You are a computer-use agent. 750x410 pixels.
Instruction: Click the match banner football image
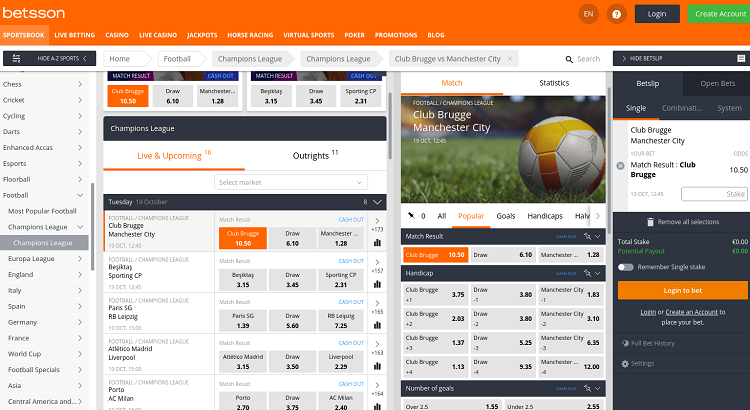pos(503,149)
